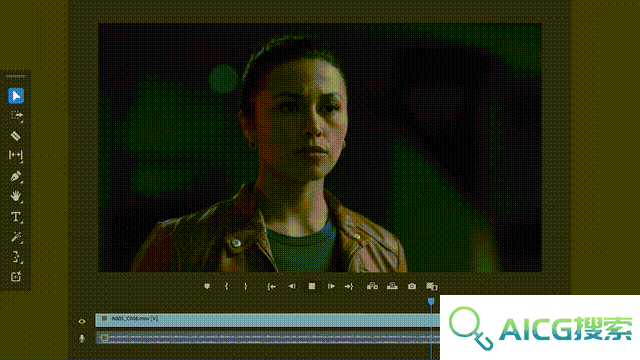Select the Selection arrow tool

coord(16,96)
